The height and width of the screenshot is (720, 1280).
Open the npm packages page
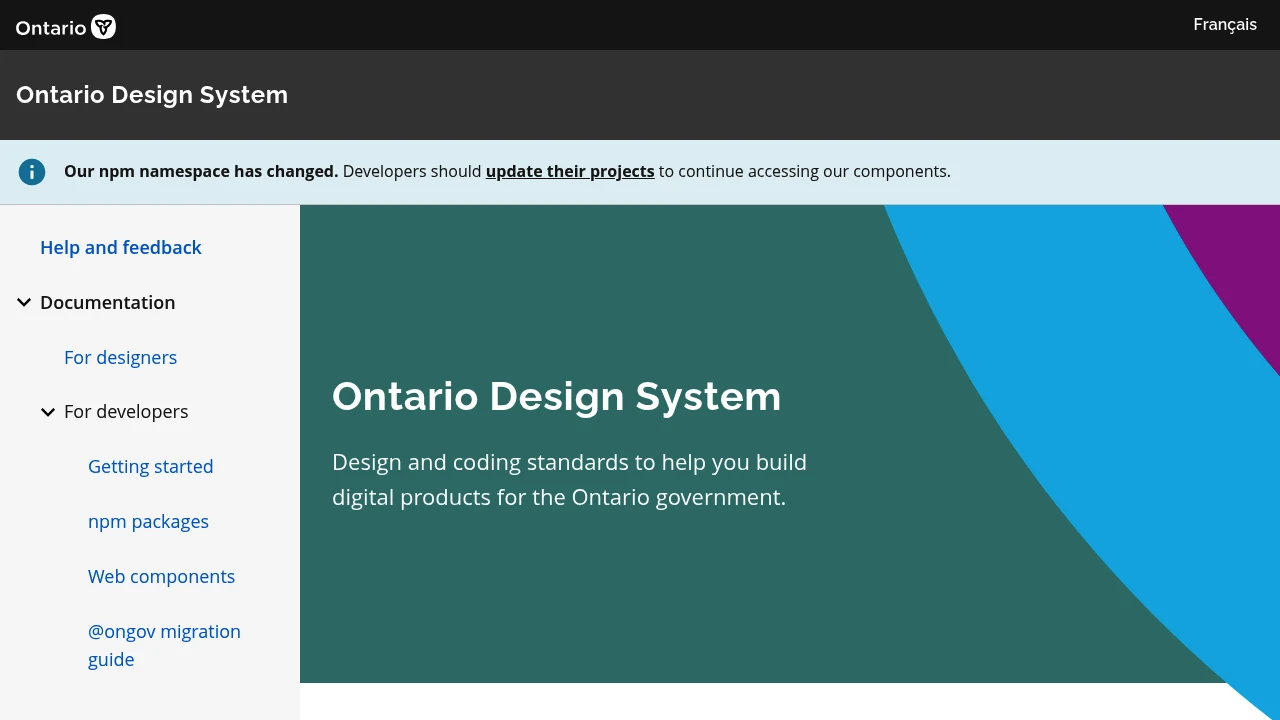pyautogui.click(x=148, y=521)
